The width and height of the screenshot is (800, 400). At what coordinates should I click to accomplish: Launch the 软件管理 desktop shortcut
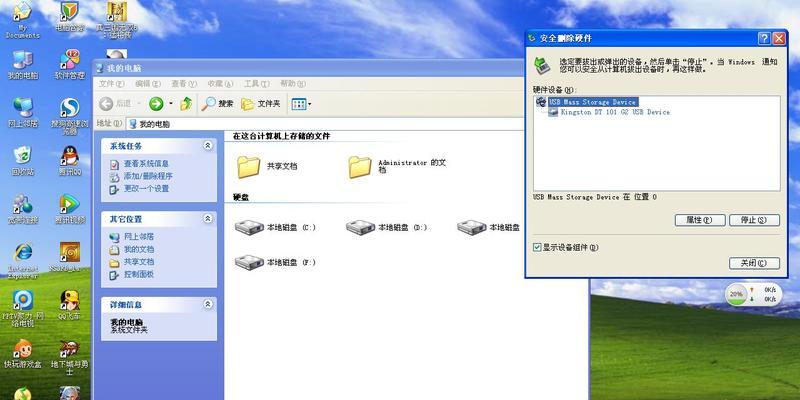[x=69, y=65]
